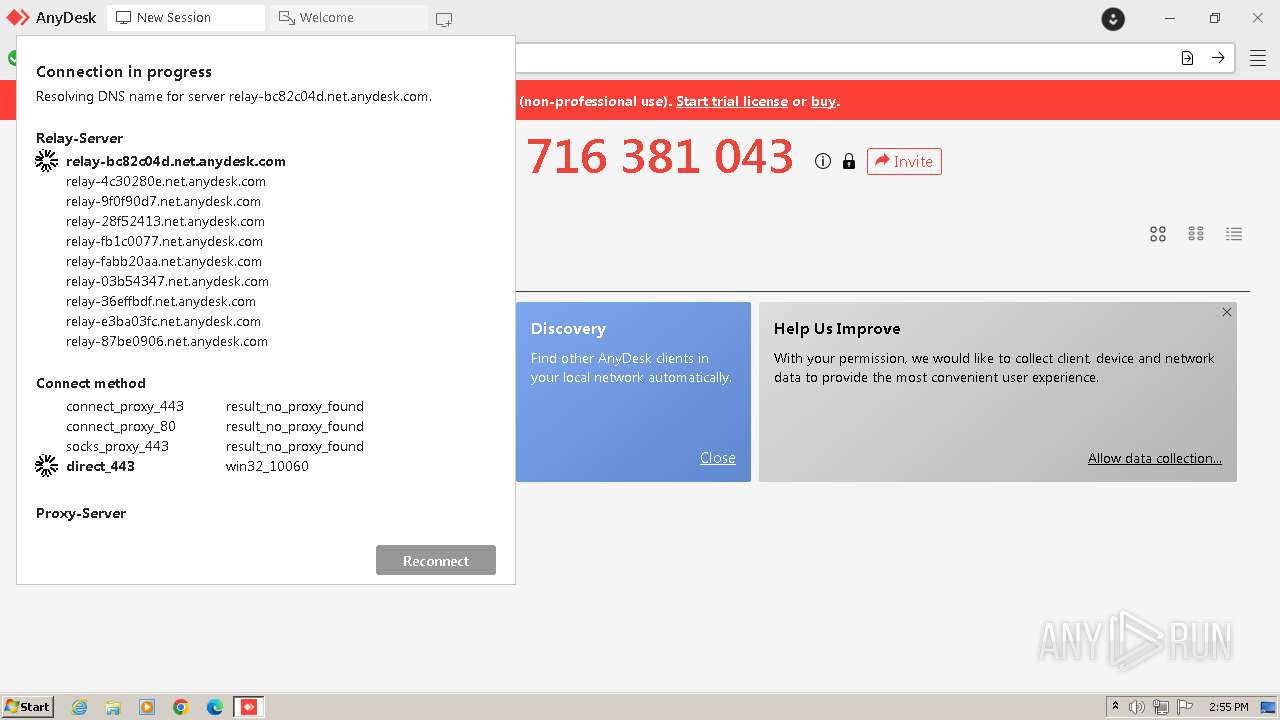Click the direct_443 method row
1280x720 pixels.
coord(187,466)
